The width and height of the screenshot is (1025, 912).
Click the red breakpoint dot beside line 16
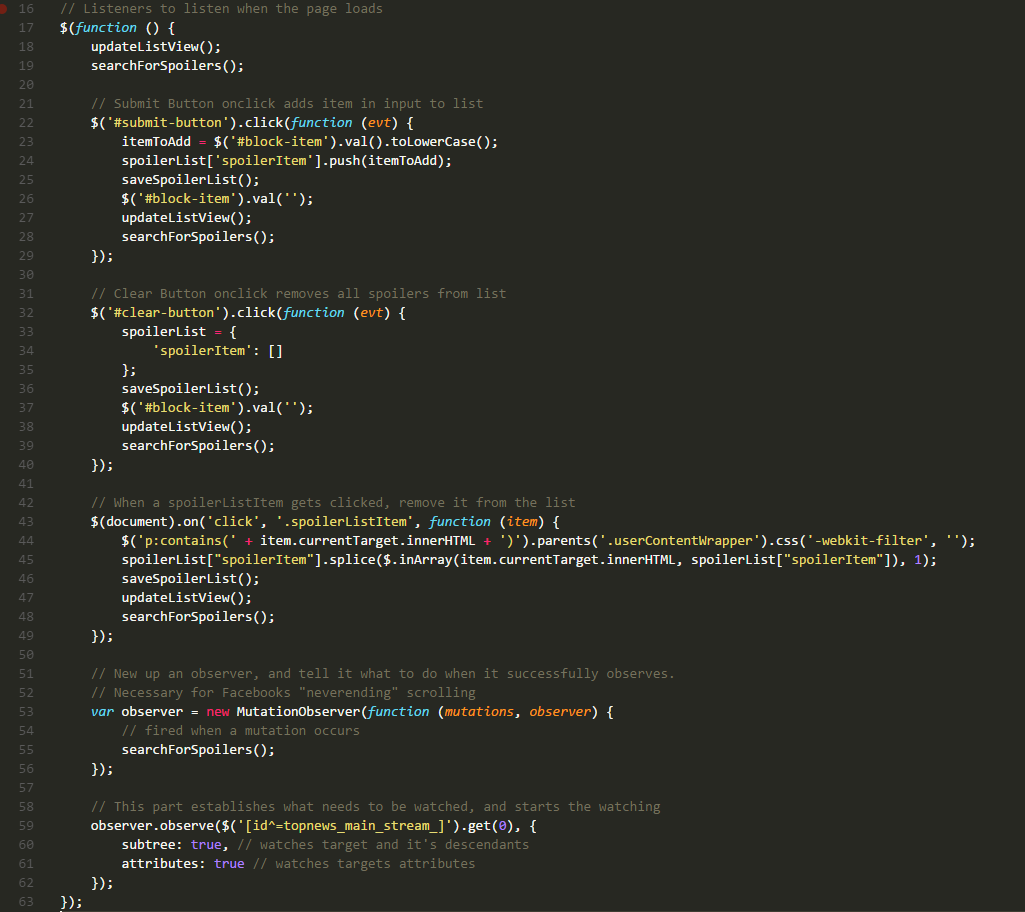click(x=5, y=9)
